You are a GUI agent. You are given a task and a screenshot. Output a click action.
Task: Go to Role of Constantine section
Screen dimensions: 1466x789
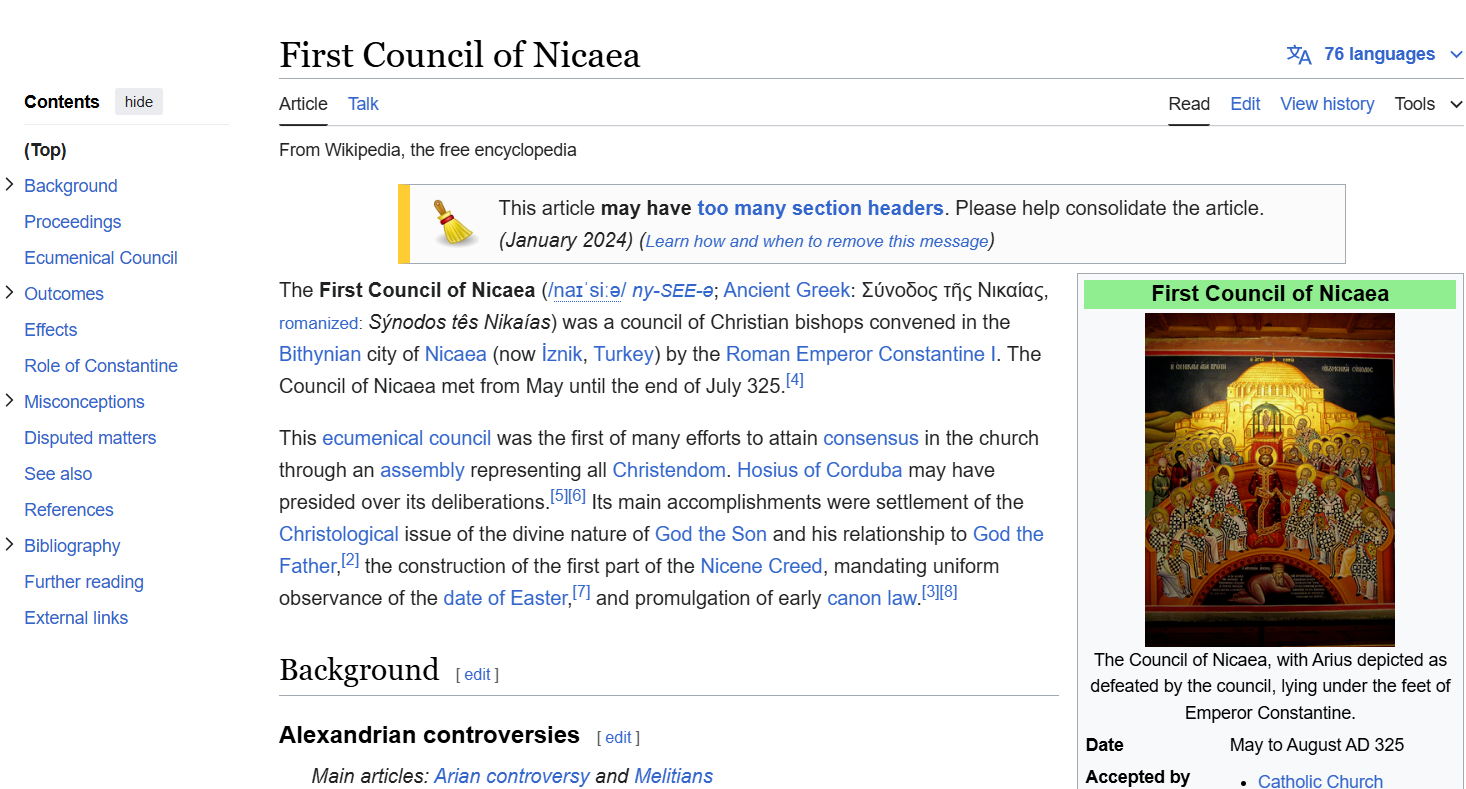coord(101,366)
